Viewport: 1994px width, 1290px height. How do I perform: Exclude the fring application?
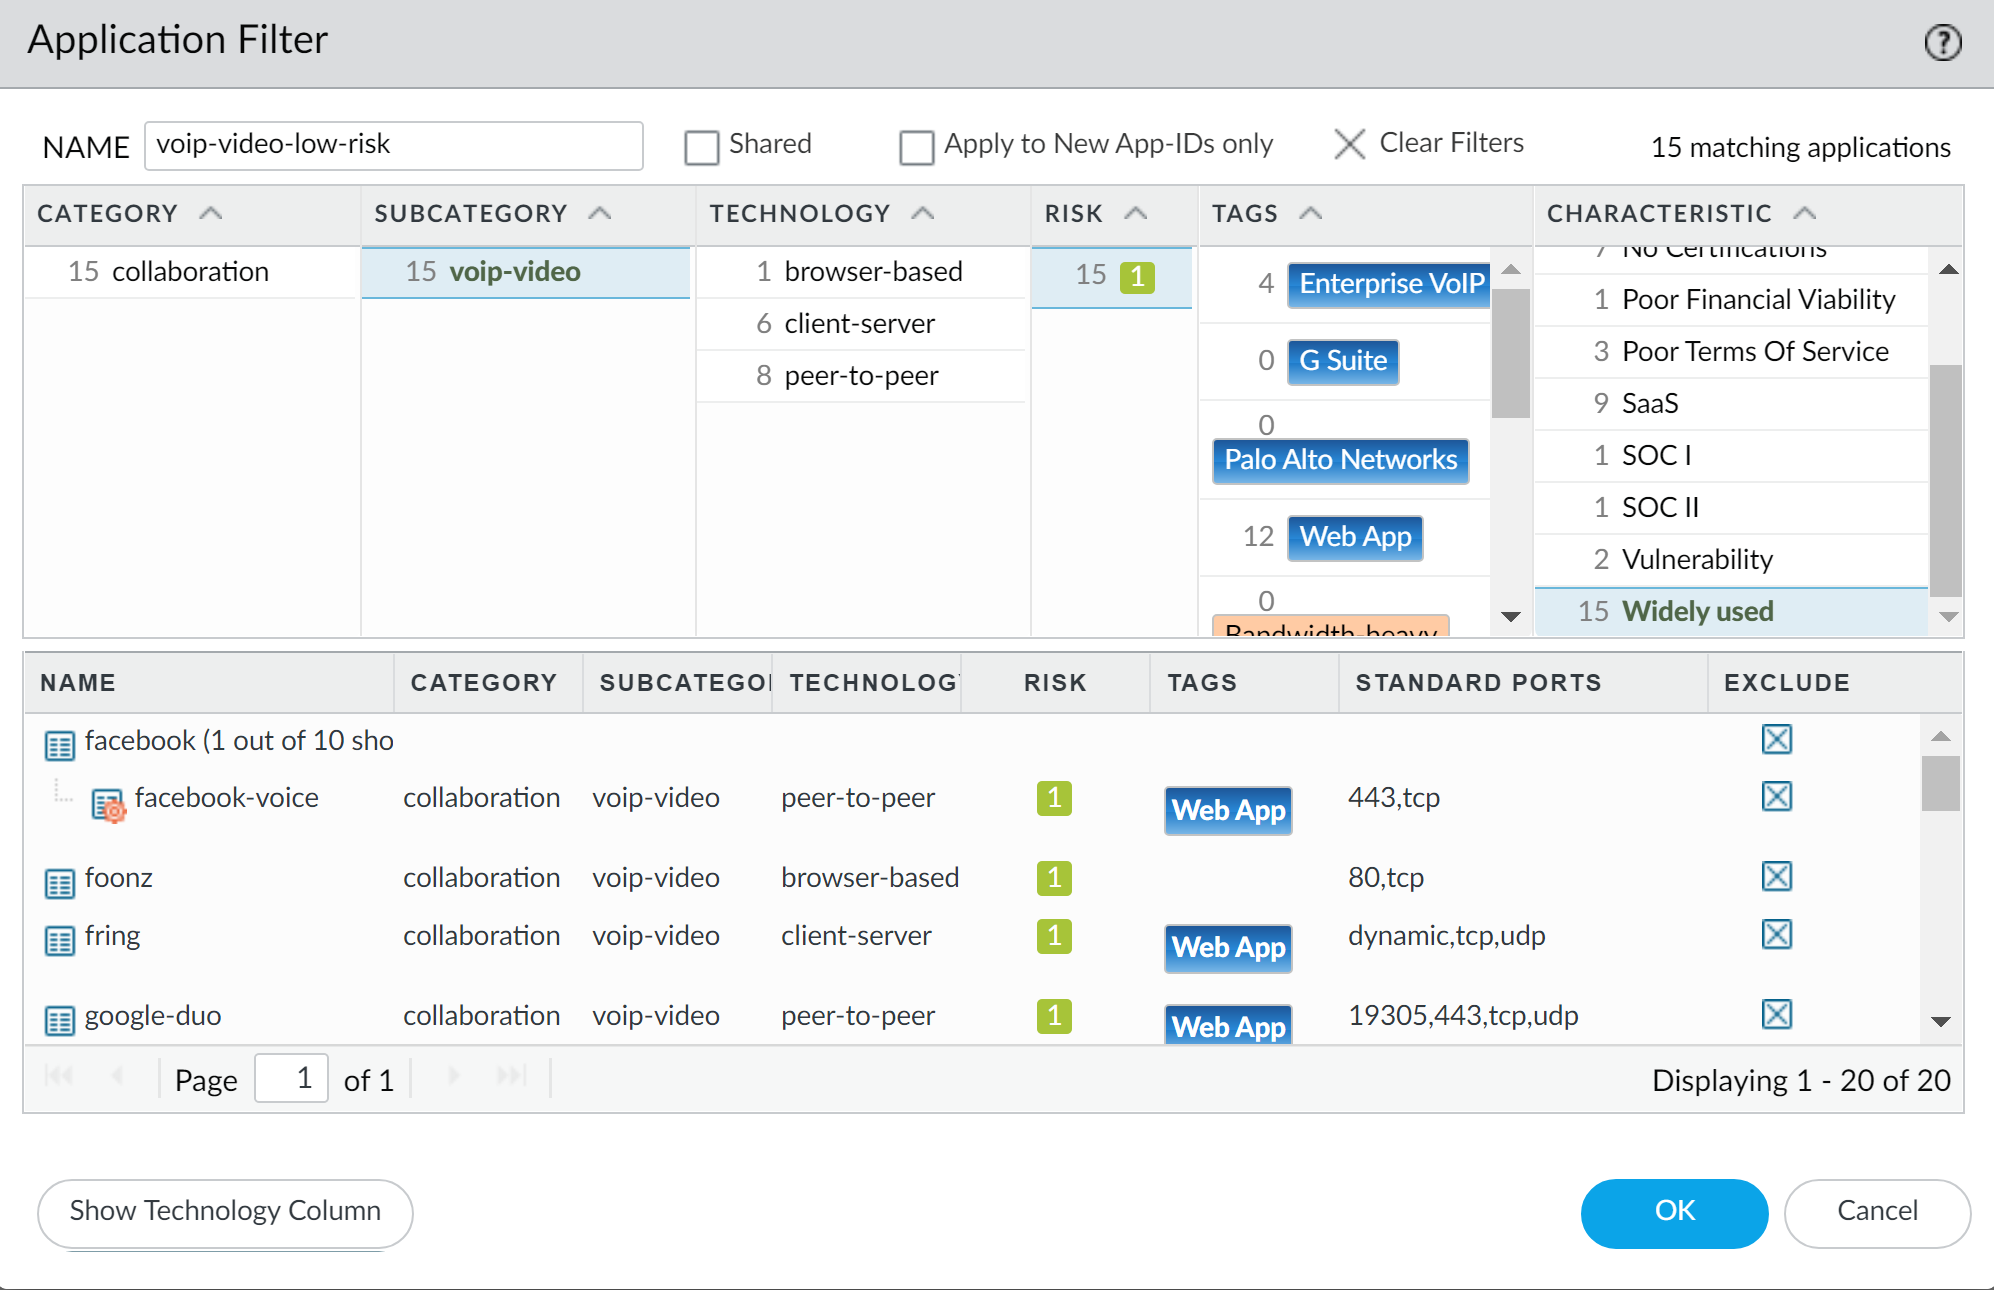pyautogui.click(x=1776, y=935)
